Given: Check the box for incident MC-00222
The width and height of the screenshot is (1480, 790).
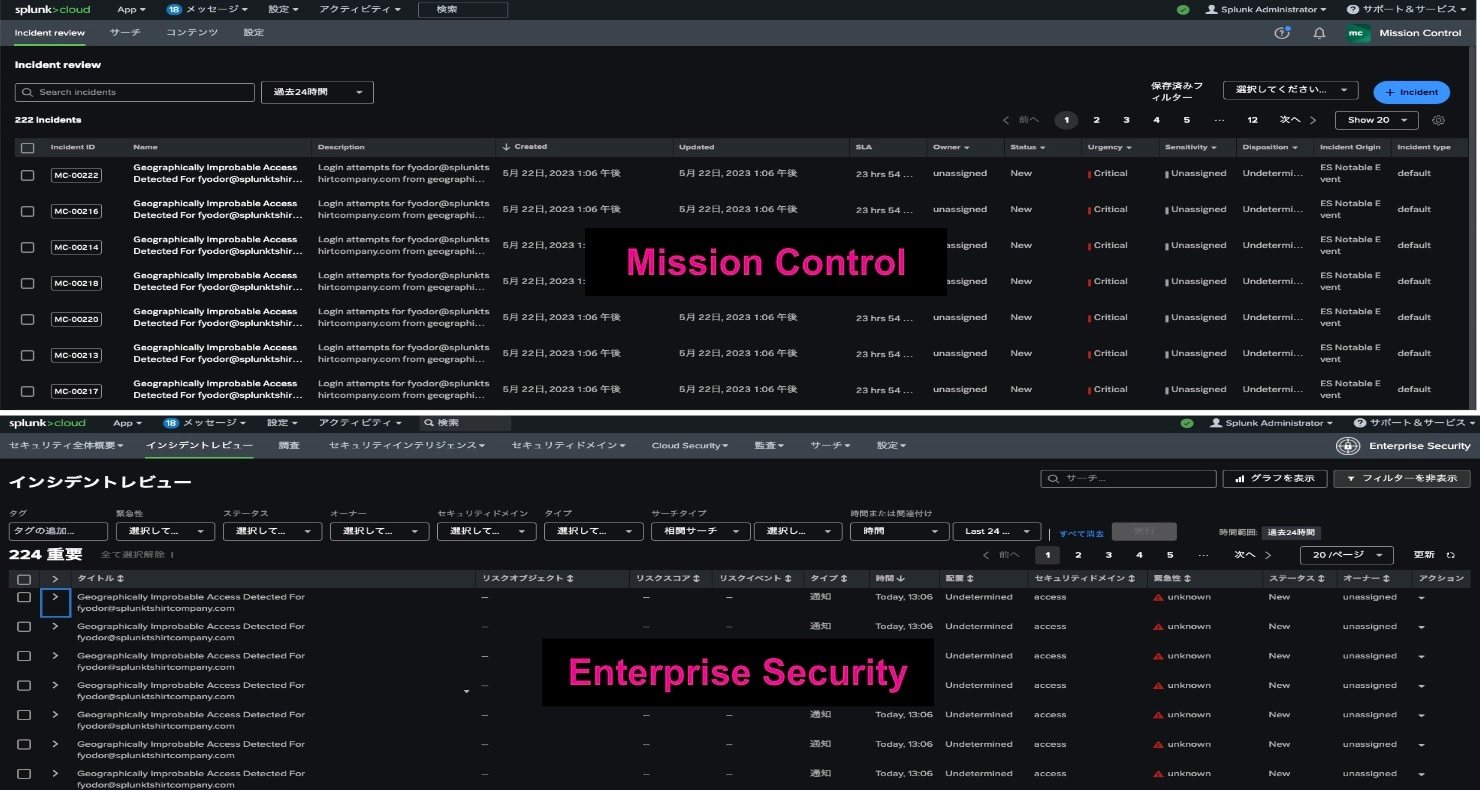Looking at the screenshot, I should (28, 175).
